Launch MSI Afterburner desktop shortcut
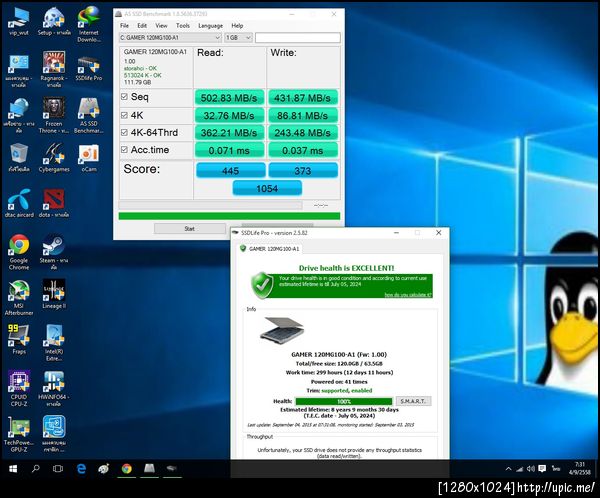The image size is (600, 498). click(x=19, y=298)
